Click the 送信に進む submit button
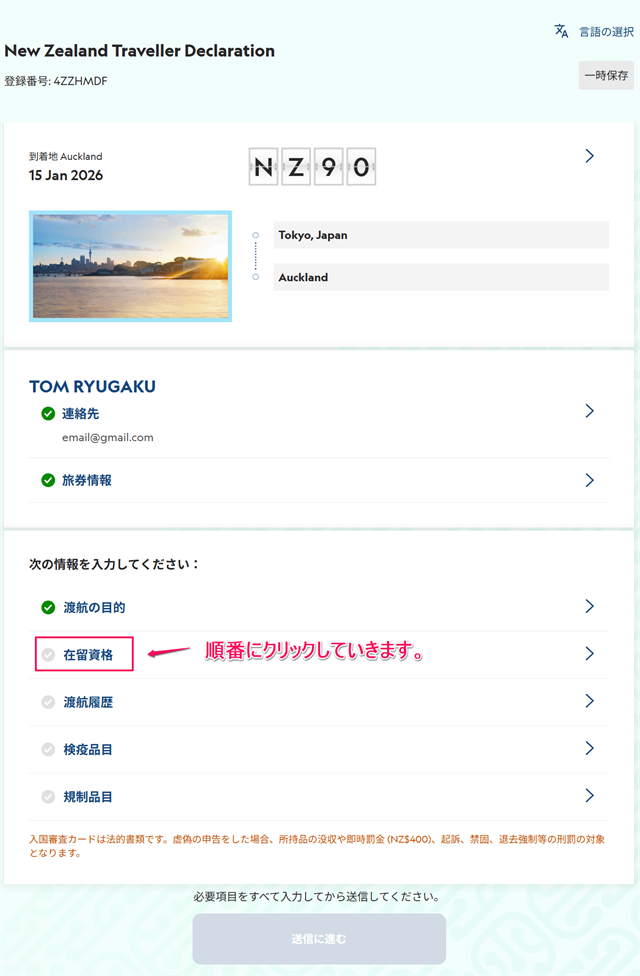 click(x=319, y=939)
